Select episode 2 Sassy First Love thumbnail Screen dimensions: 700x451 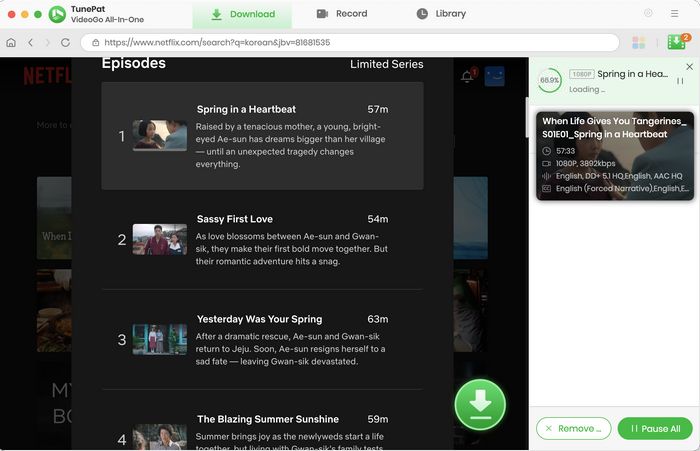pyautogui.click(x=160, y=239)
